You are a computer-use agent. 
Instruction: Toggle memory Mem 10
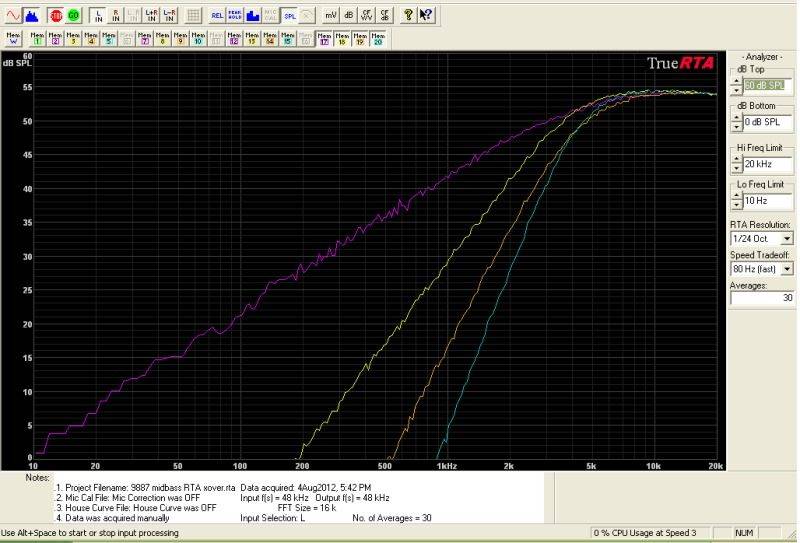(x=198, y=38)
